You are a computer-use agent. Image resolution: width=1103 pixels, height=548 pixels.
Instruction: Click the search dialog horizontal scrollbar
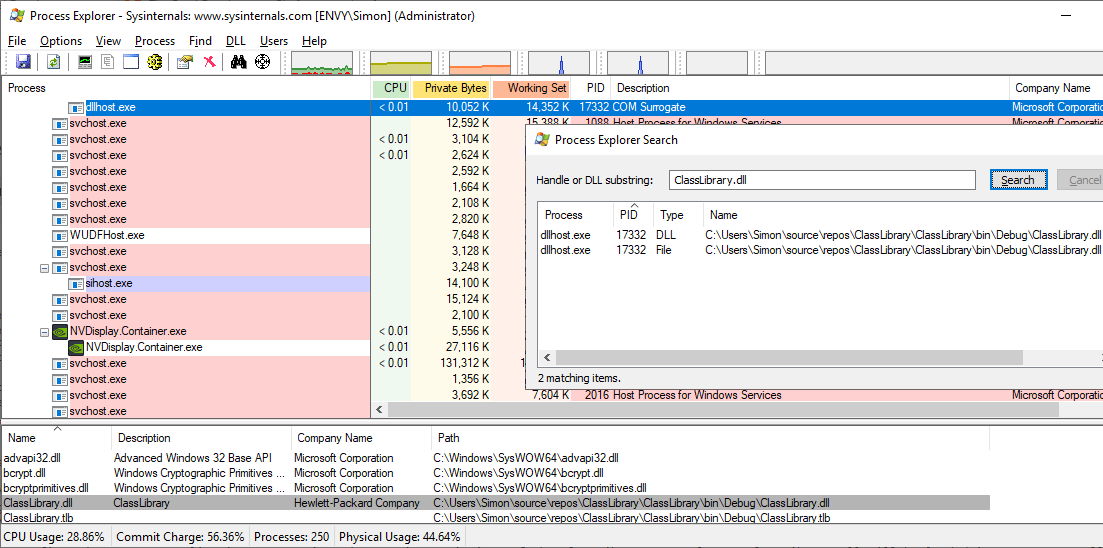coord(789,357)
